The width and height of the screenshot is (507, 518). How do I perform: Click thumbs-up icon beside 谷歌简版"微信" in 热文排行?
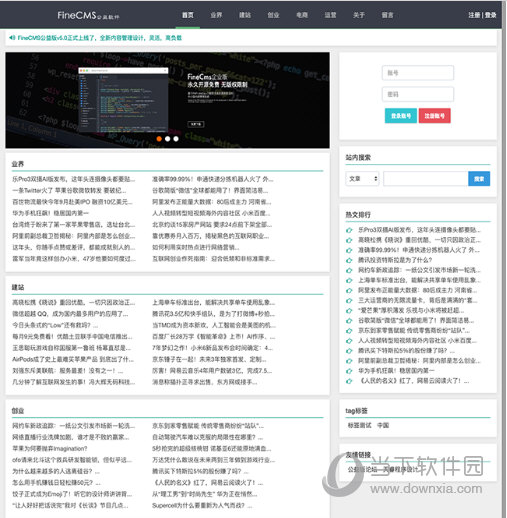click(349, 321)
